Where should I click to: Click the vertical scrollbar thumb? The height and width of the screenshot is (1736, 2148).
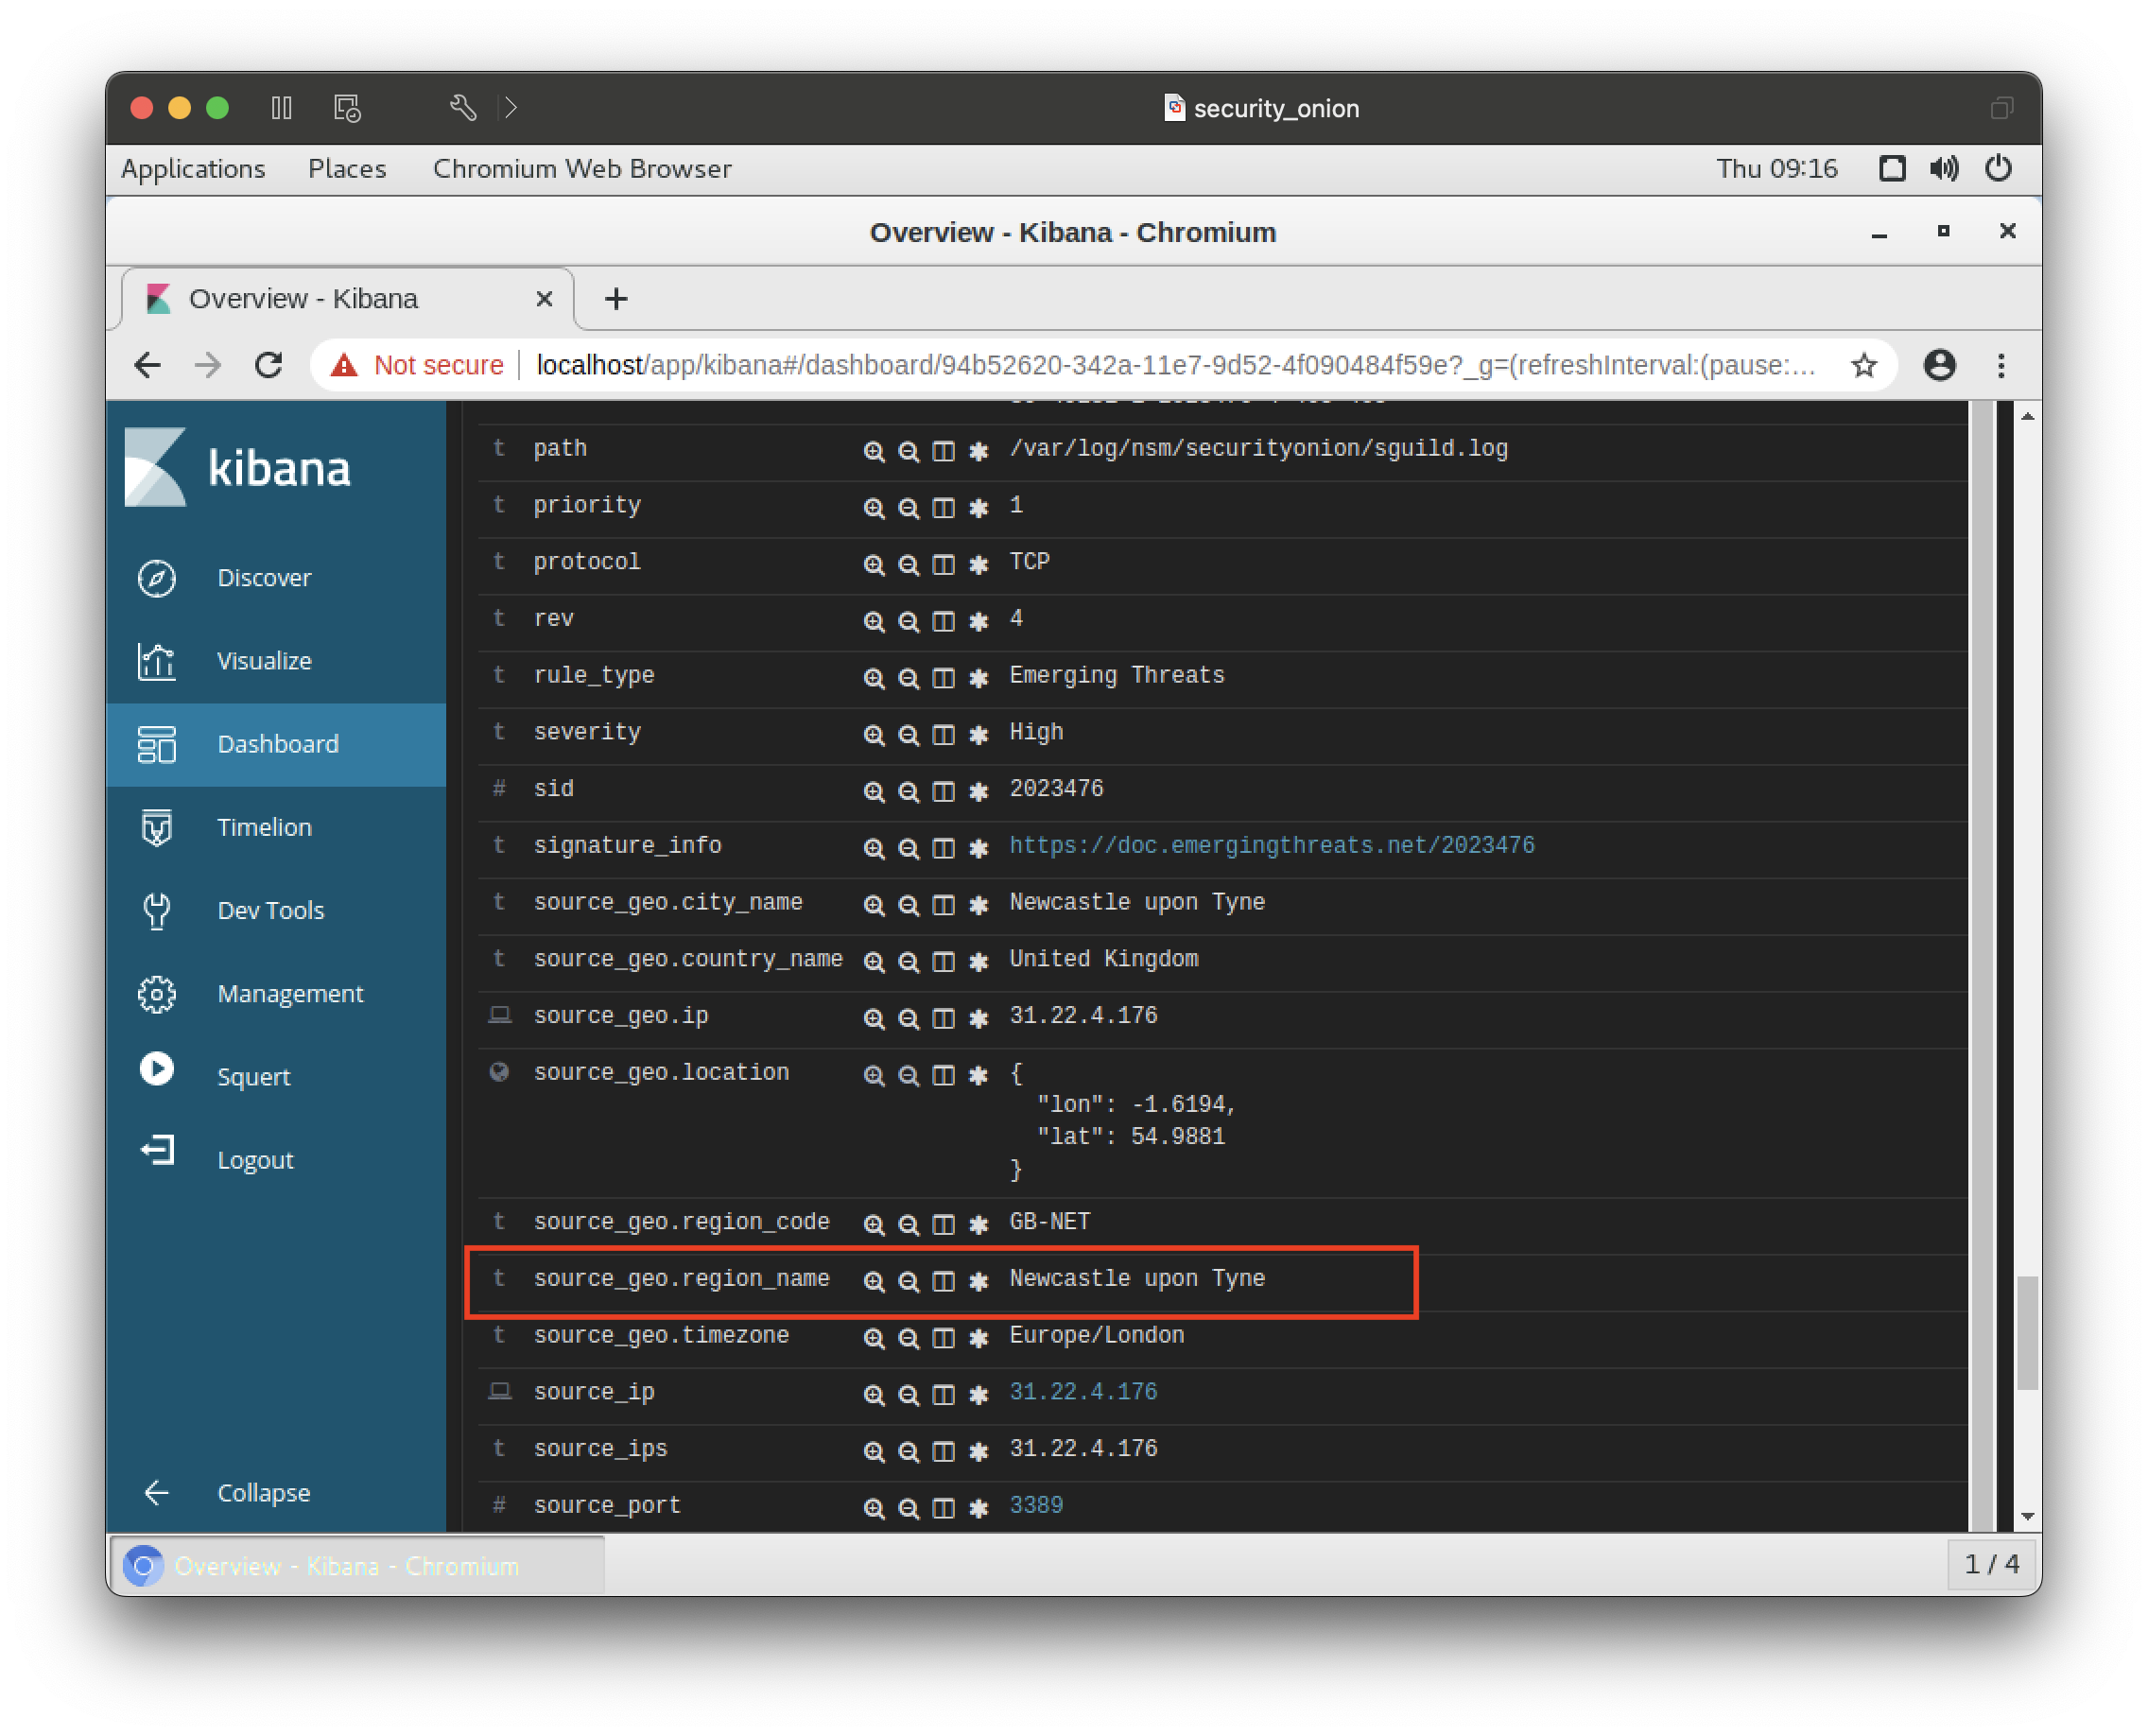(x=2027, y=1333)
